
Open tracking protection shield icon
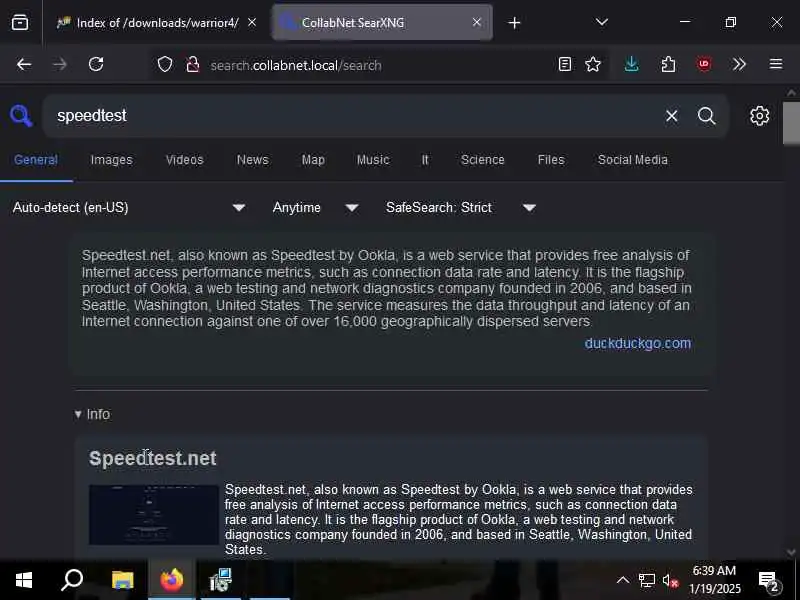point(164,64)
